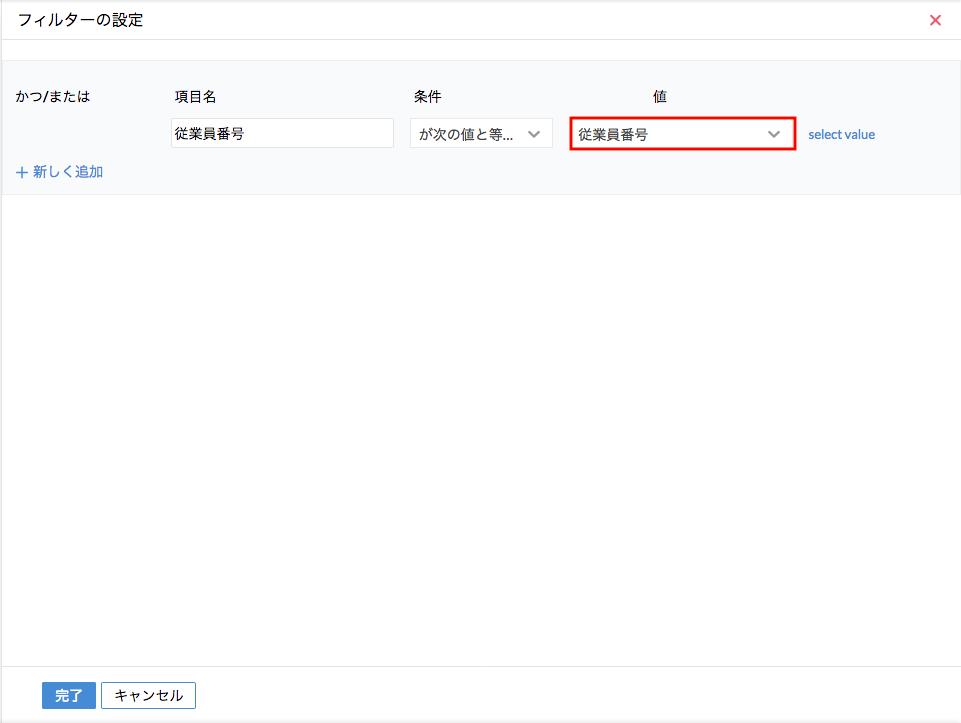Click the empty cell under かつ/または
The width and height of the screenshot is (961, 723).
pyautogui.click(x=80, y=134)
